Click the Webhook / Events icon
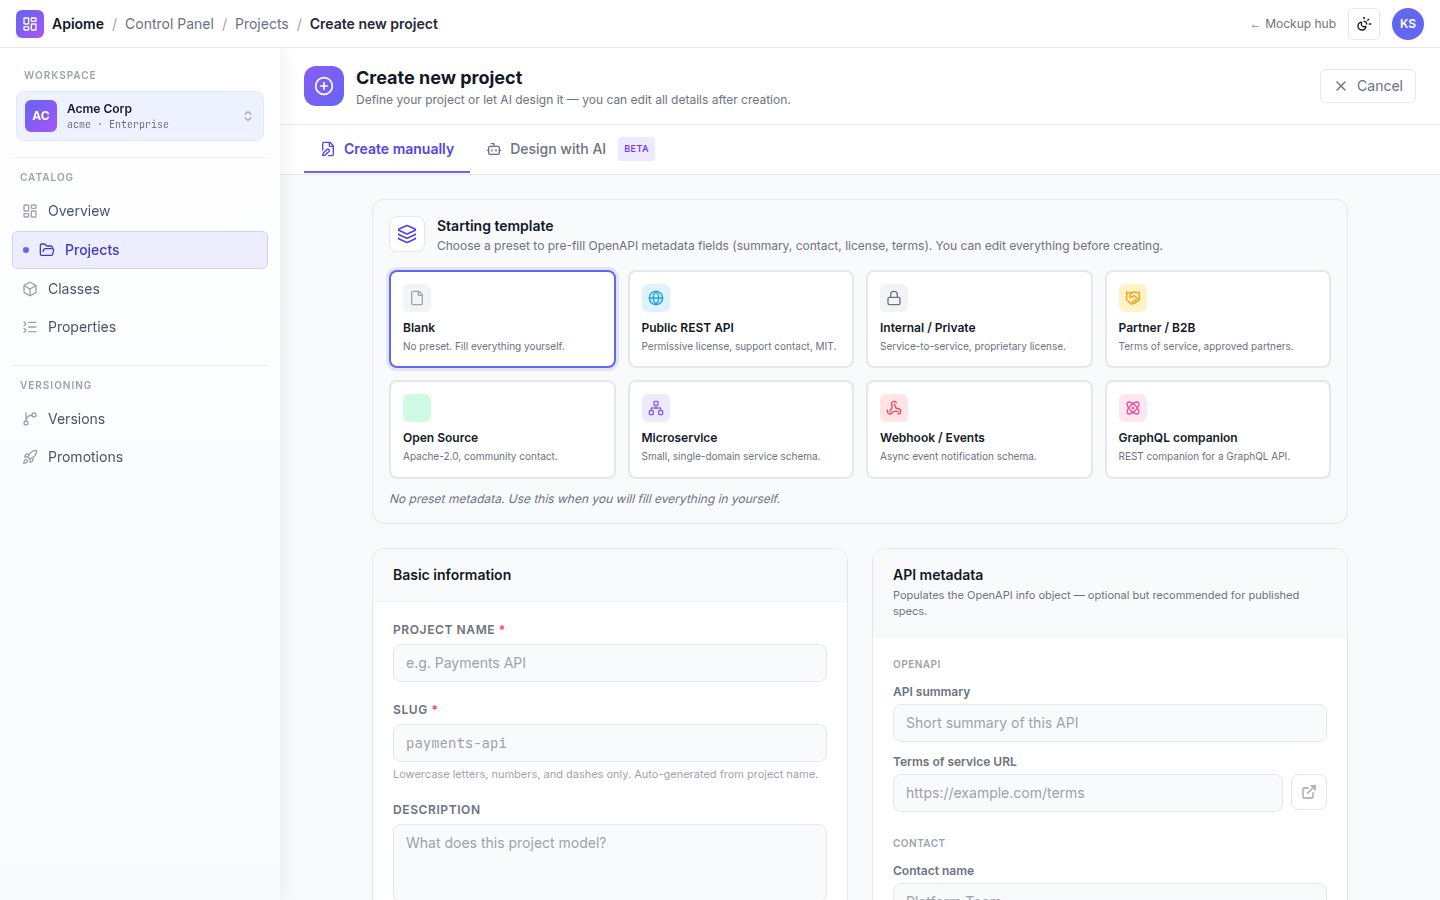 (894, 408)
